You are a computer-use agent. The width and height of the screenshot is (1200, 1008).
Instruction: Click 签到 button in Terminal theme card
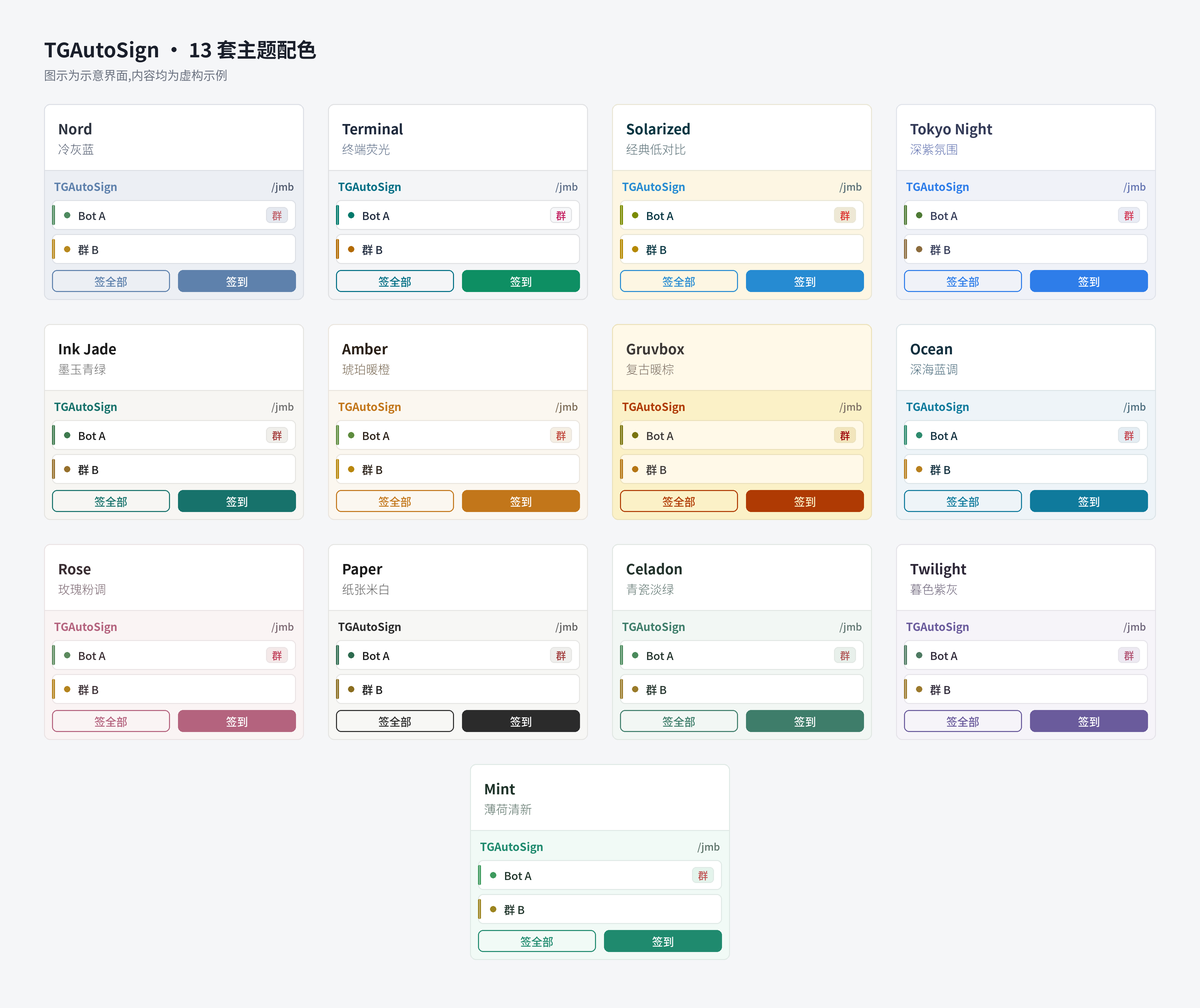[x=521, y=281]
